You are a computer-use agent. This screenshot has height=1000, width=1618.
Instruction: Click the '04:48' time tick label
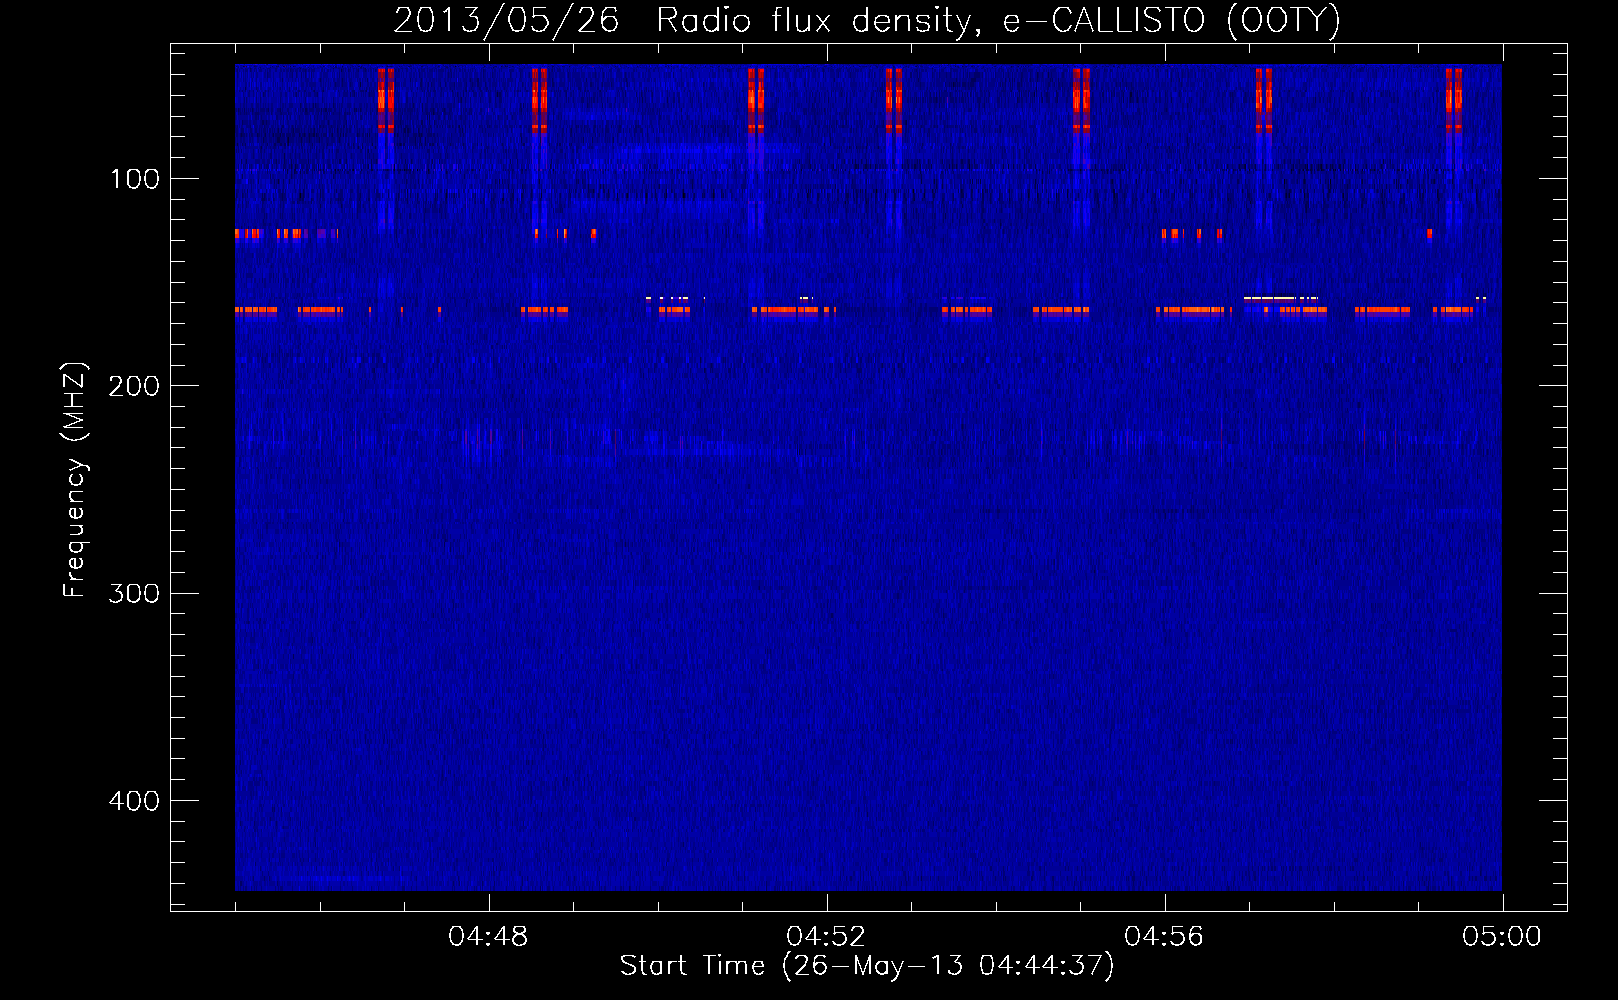[488, 937]
